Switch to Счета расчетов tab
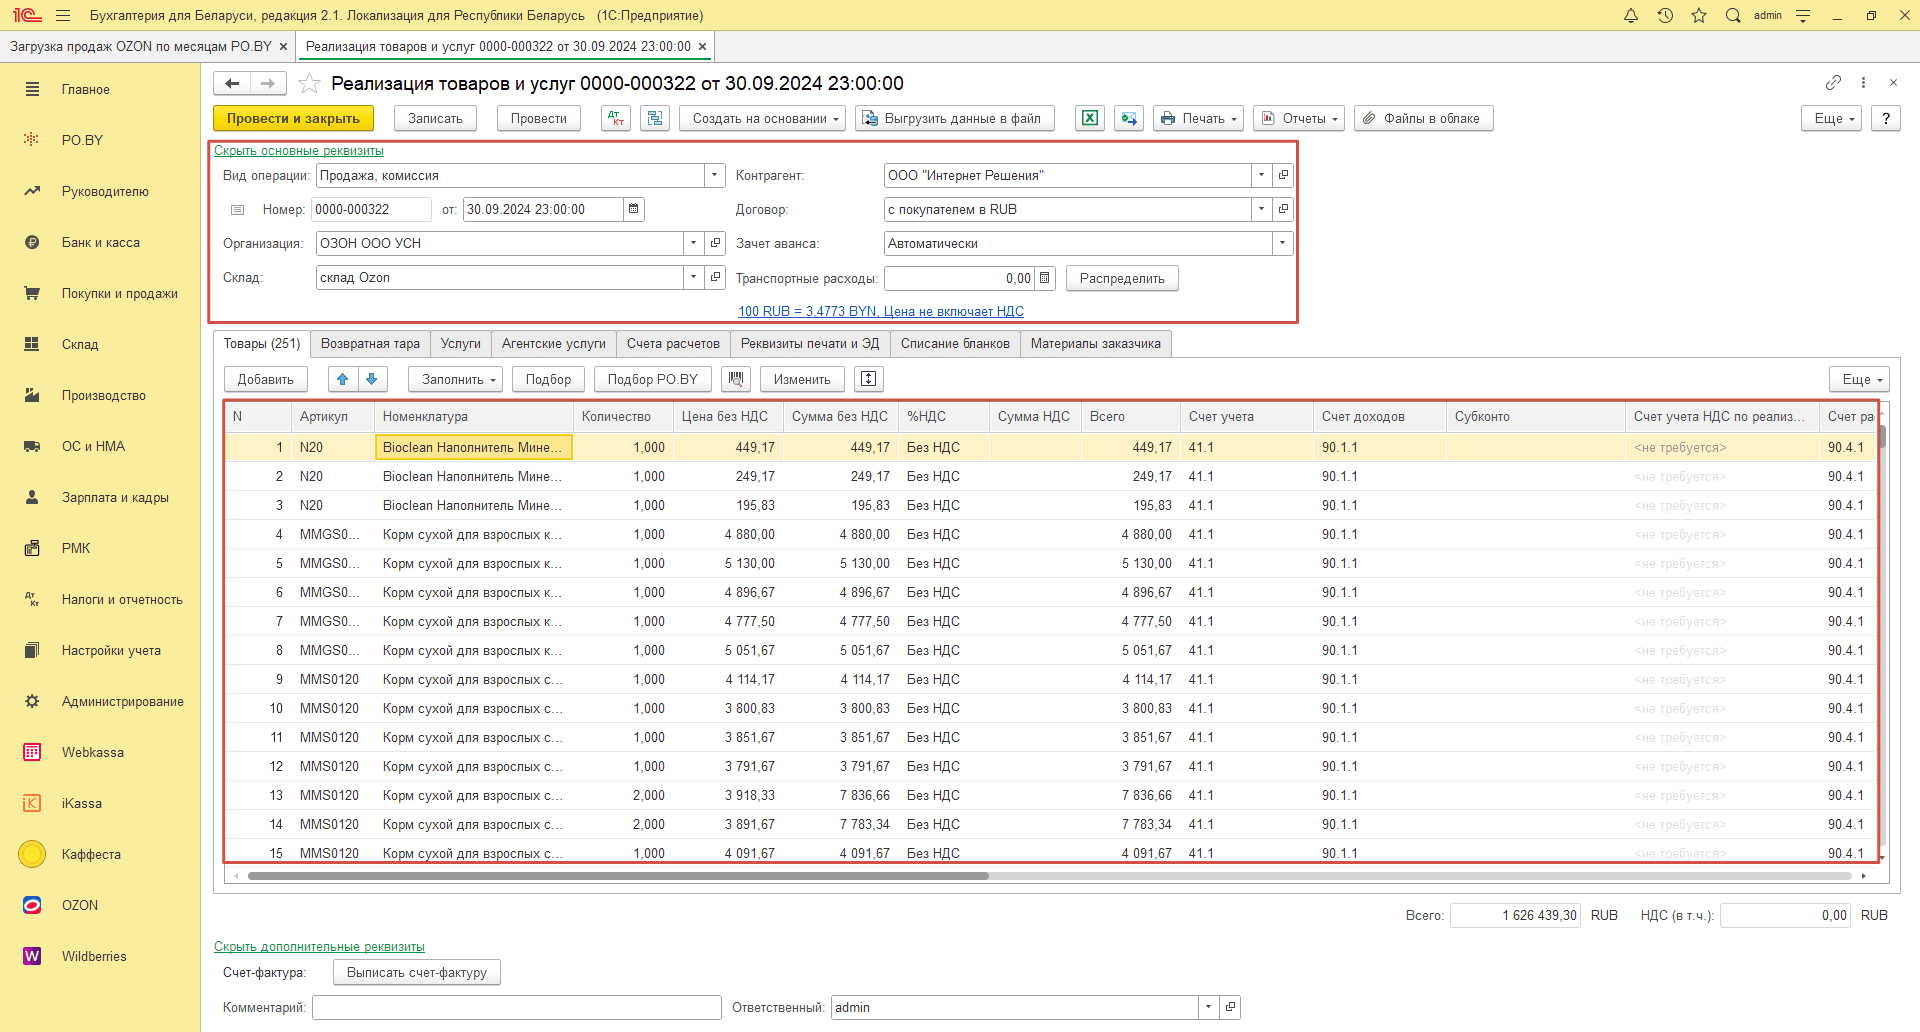1920x1032 pixels. (x=673, y=343)
